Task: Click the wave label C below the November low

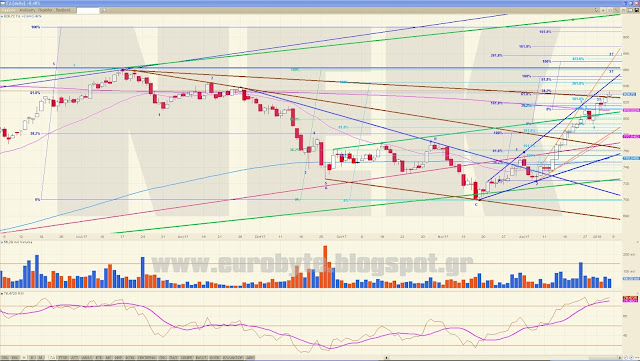Action: pyautogui.click(x=476, y=204)
